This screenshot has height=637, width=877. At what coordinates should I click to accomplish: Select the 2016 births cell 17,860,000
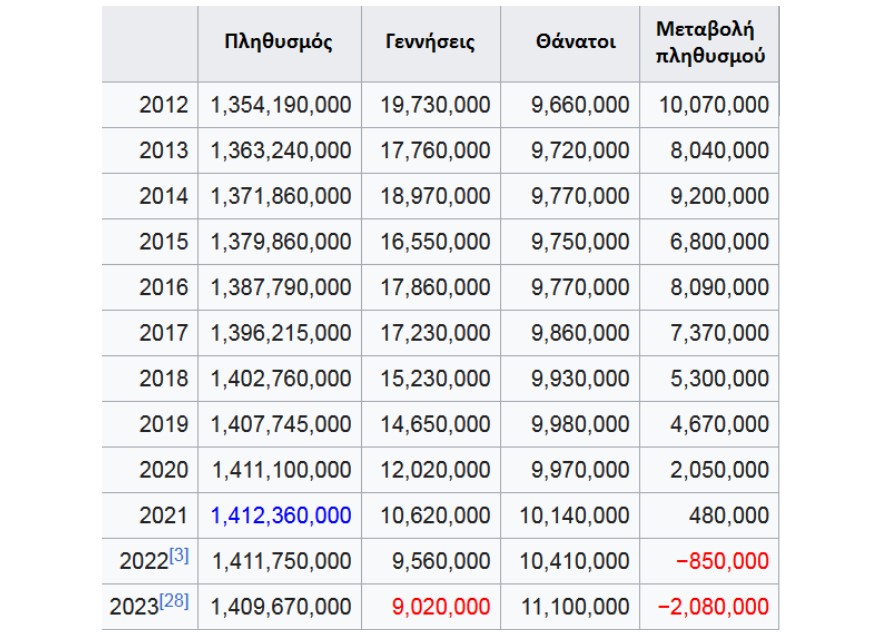pos(431,287)
